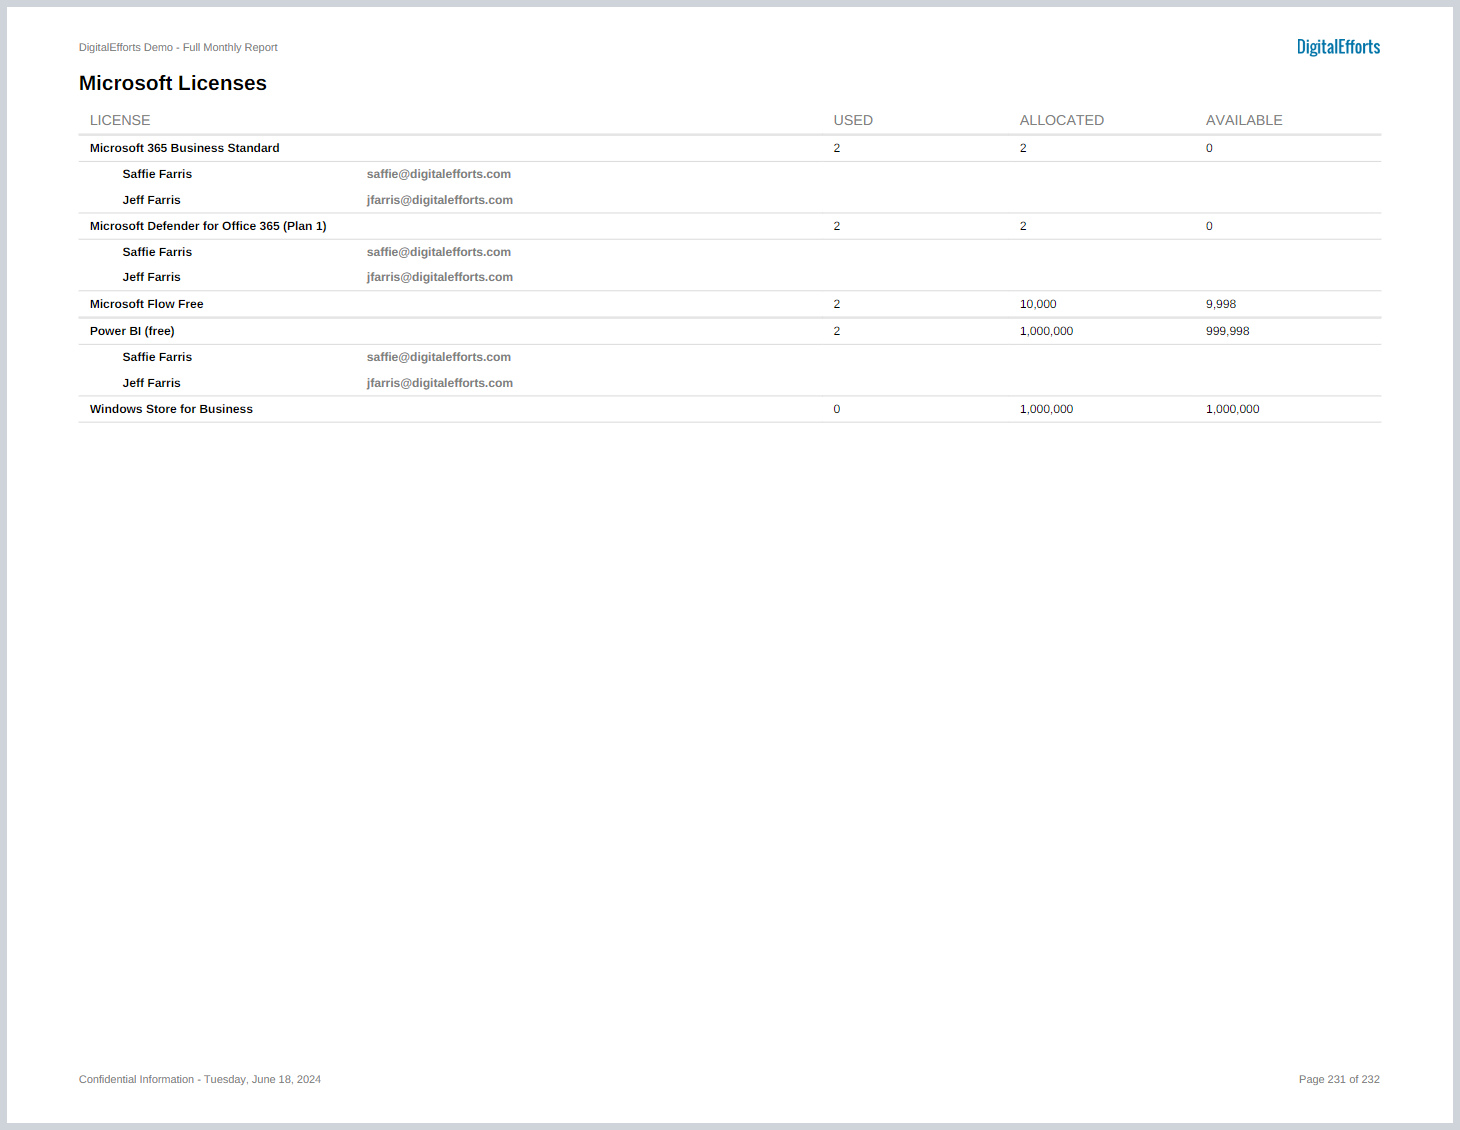Select Jeff Farris under Microsoft 365 Business Standard

[x=152, y=200]
